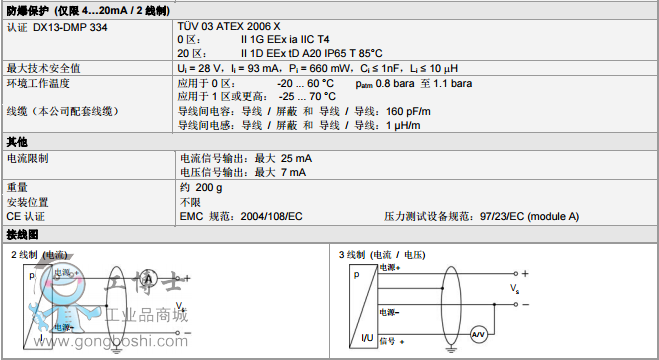Screen dimensions: 659x360
Task: Select the '电流限制' row label
Action: coord(27,159)
